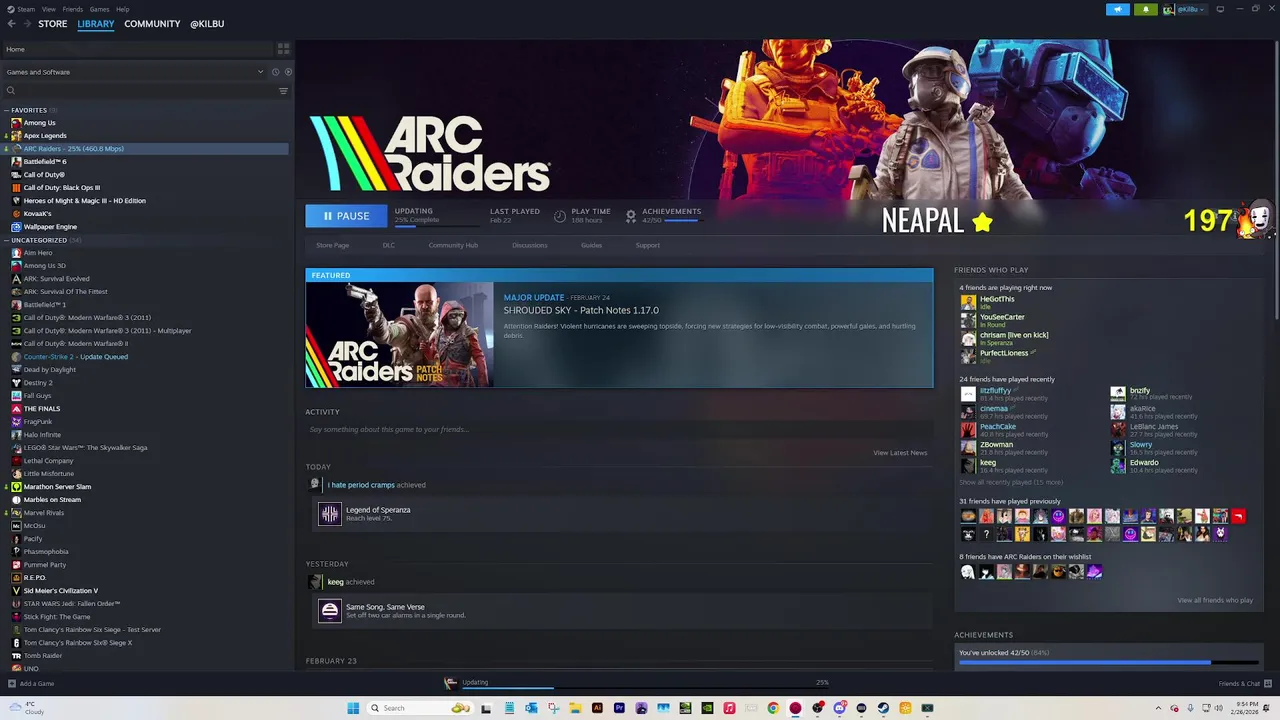Open the View menu

click(x=48, y=9)
